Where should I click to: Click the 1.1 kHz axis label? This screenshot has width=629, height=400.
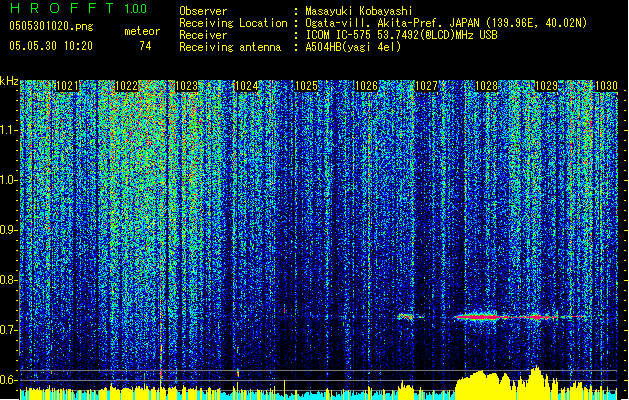9,130
